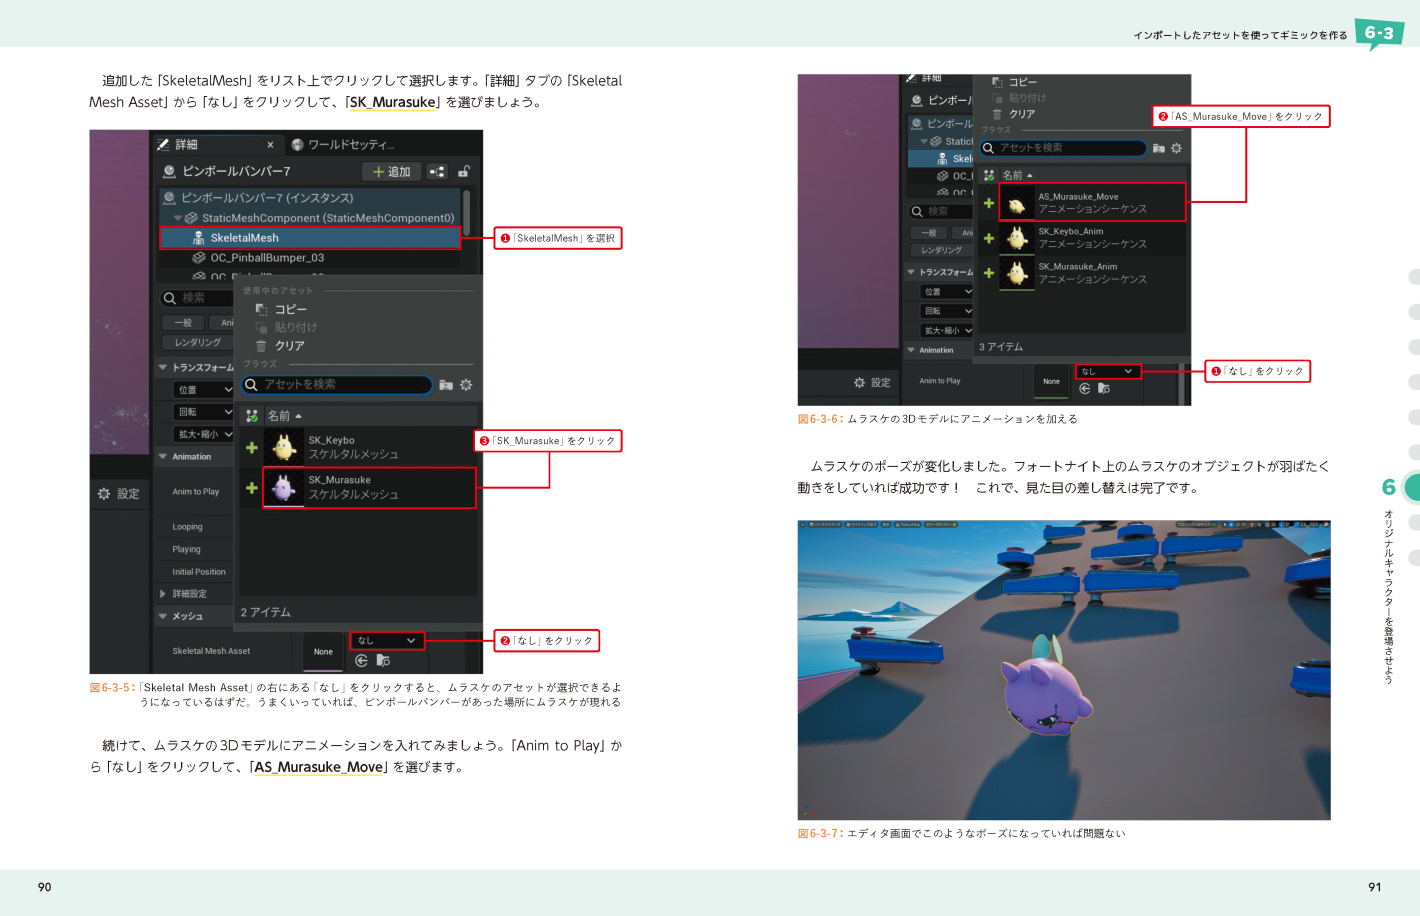1420x916 pixels.
Task: Browse to asset icon under Skeletal Mesh Asset
Action: [383, 661]
